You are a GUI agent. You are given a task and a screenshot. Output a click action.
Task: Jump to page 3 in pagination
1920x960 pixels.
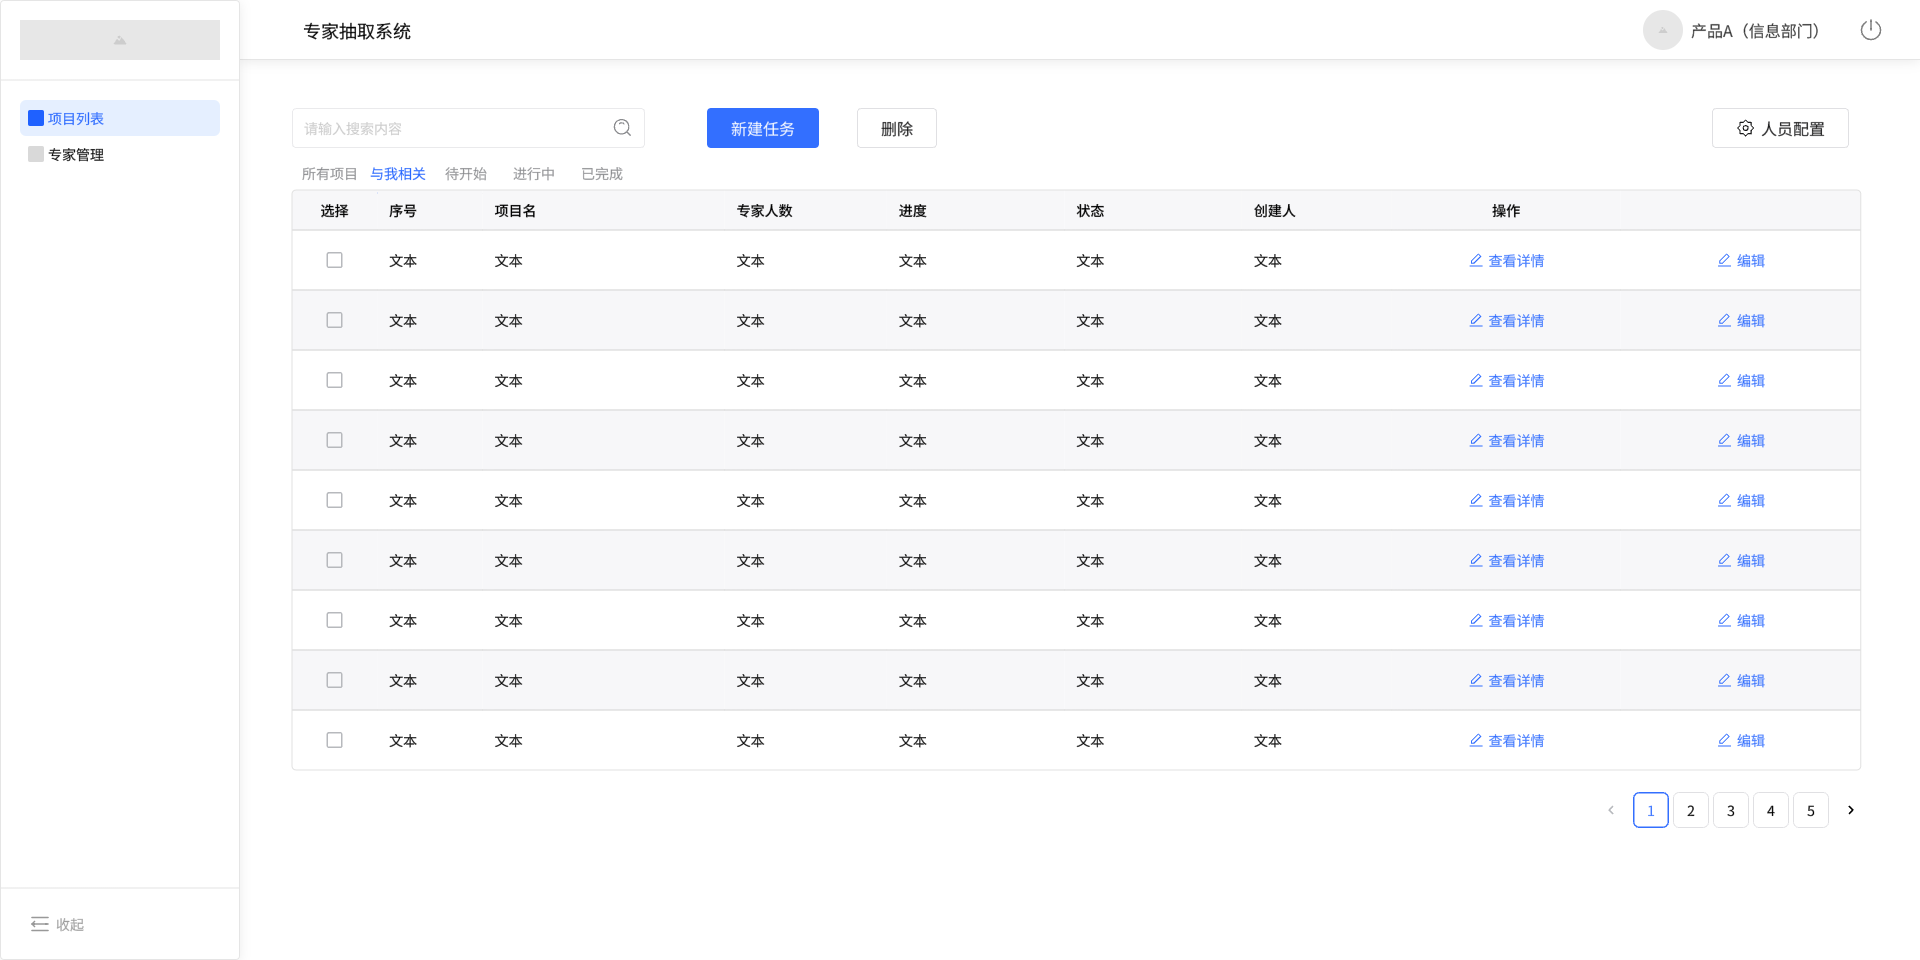pyautogui.click(x=1730, y=810)
